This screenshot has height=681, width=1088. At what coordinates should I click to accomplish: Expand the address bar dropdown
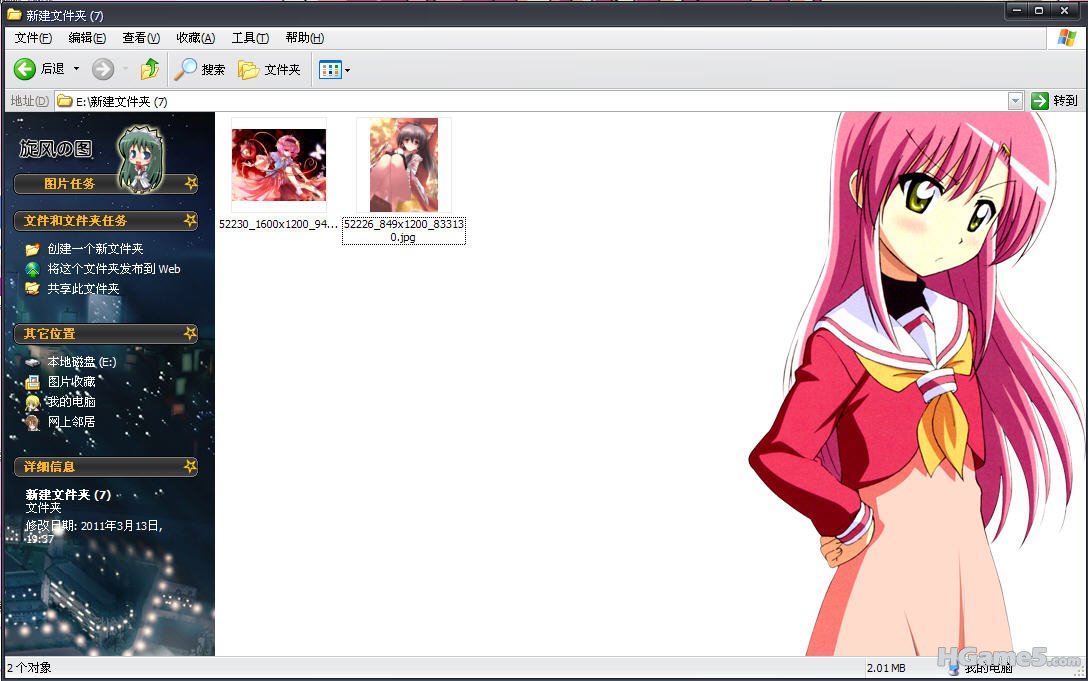pos(1015,101)
